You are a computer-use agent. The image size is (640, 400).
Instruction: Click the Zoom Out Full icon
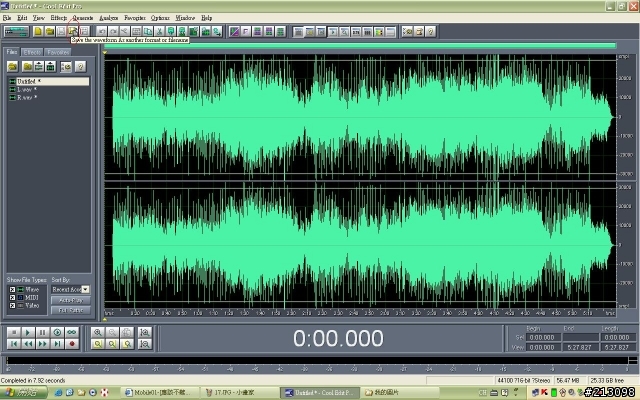tap(127, 332)
